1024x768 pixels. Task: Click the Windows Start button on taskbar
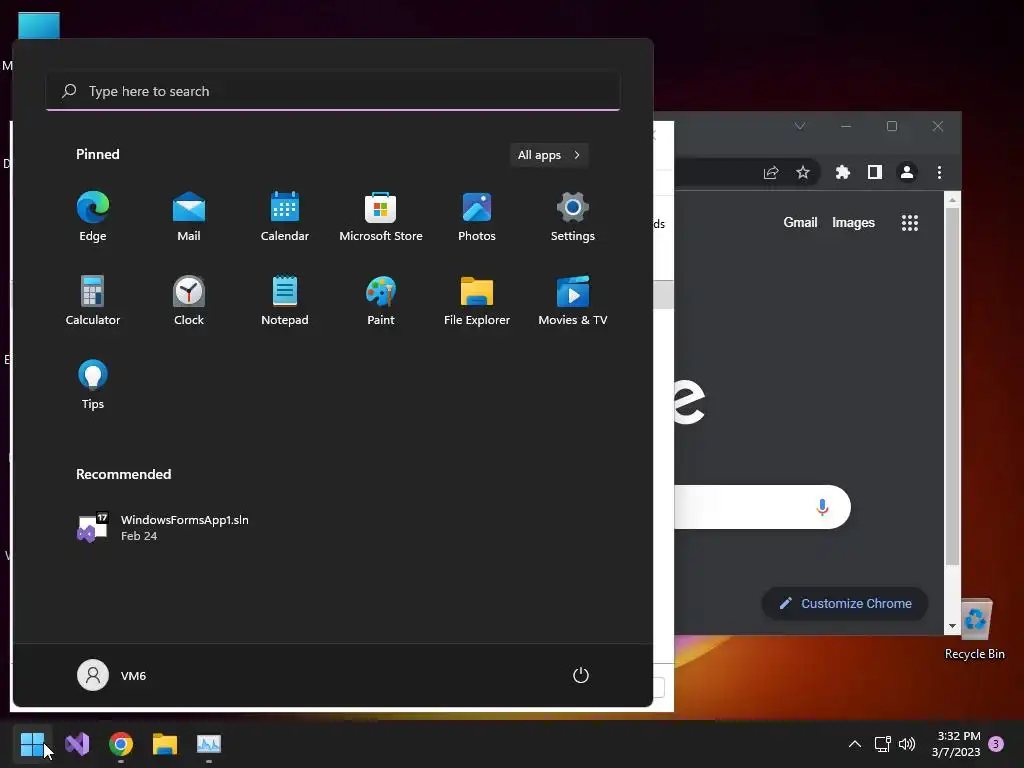[x=32, y=744]
